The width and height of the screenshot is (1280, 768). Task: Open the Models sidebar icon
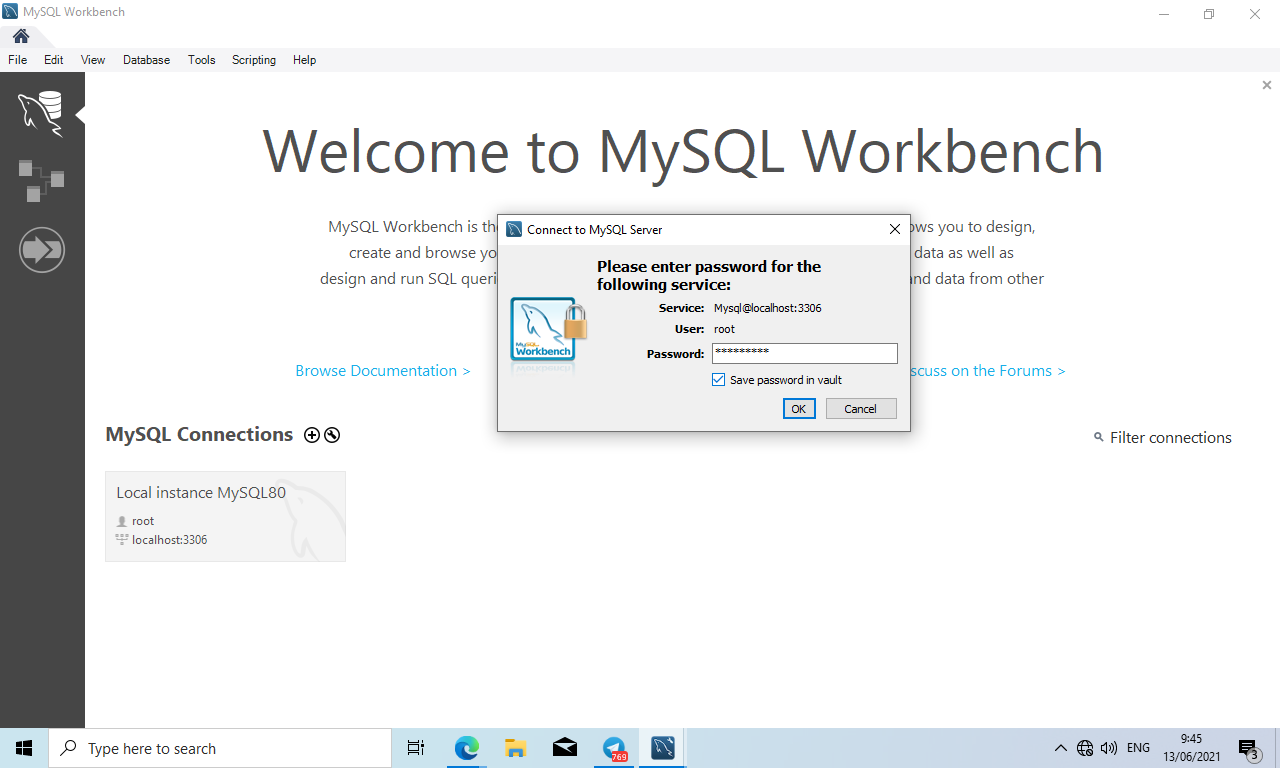tap(41, 181)
